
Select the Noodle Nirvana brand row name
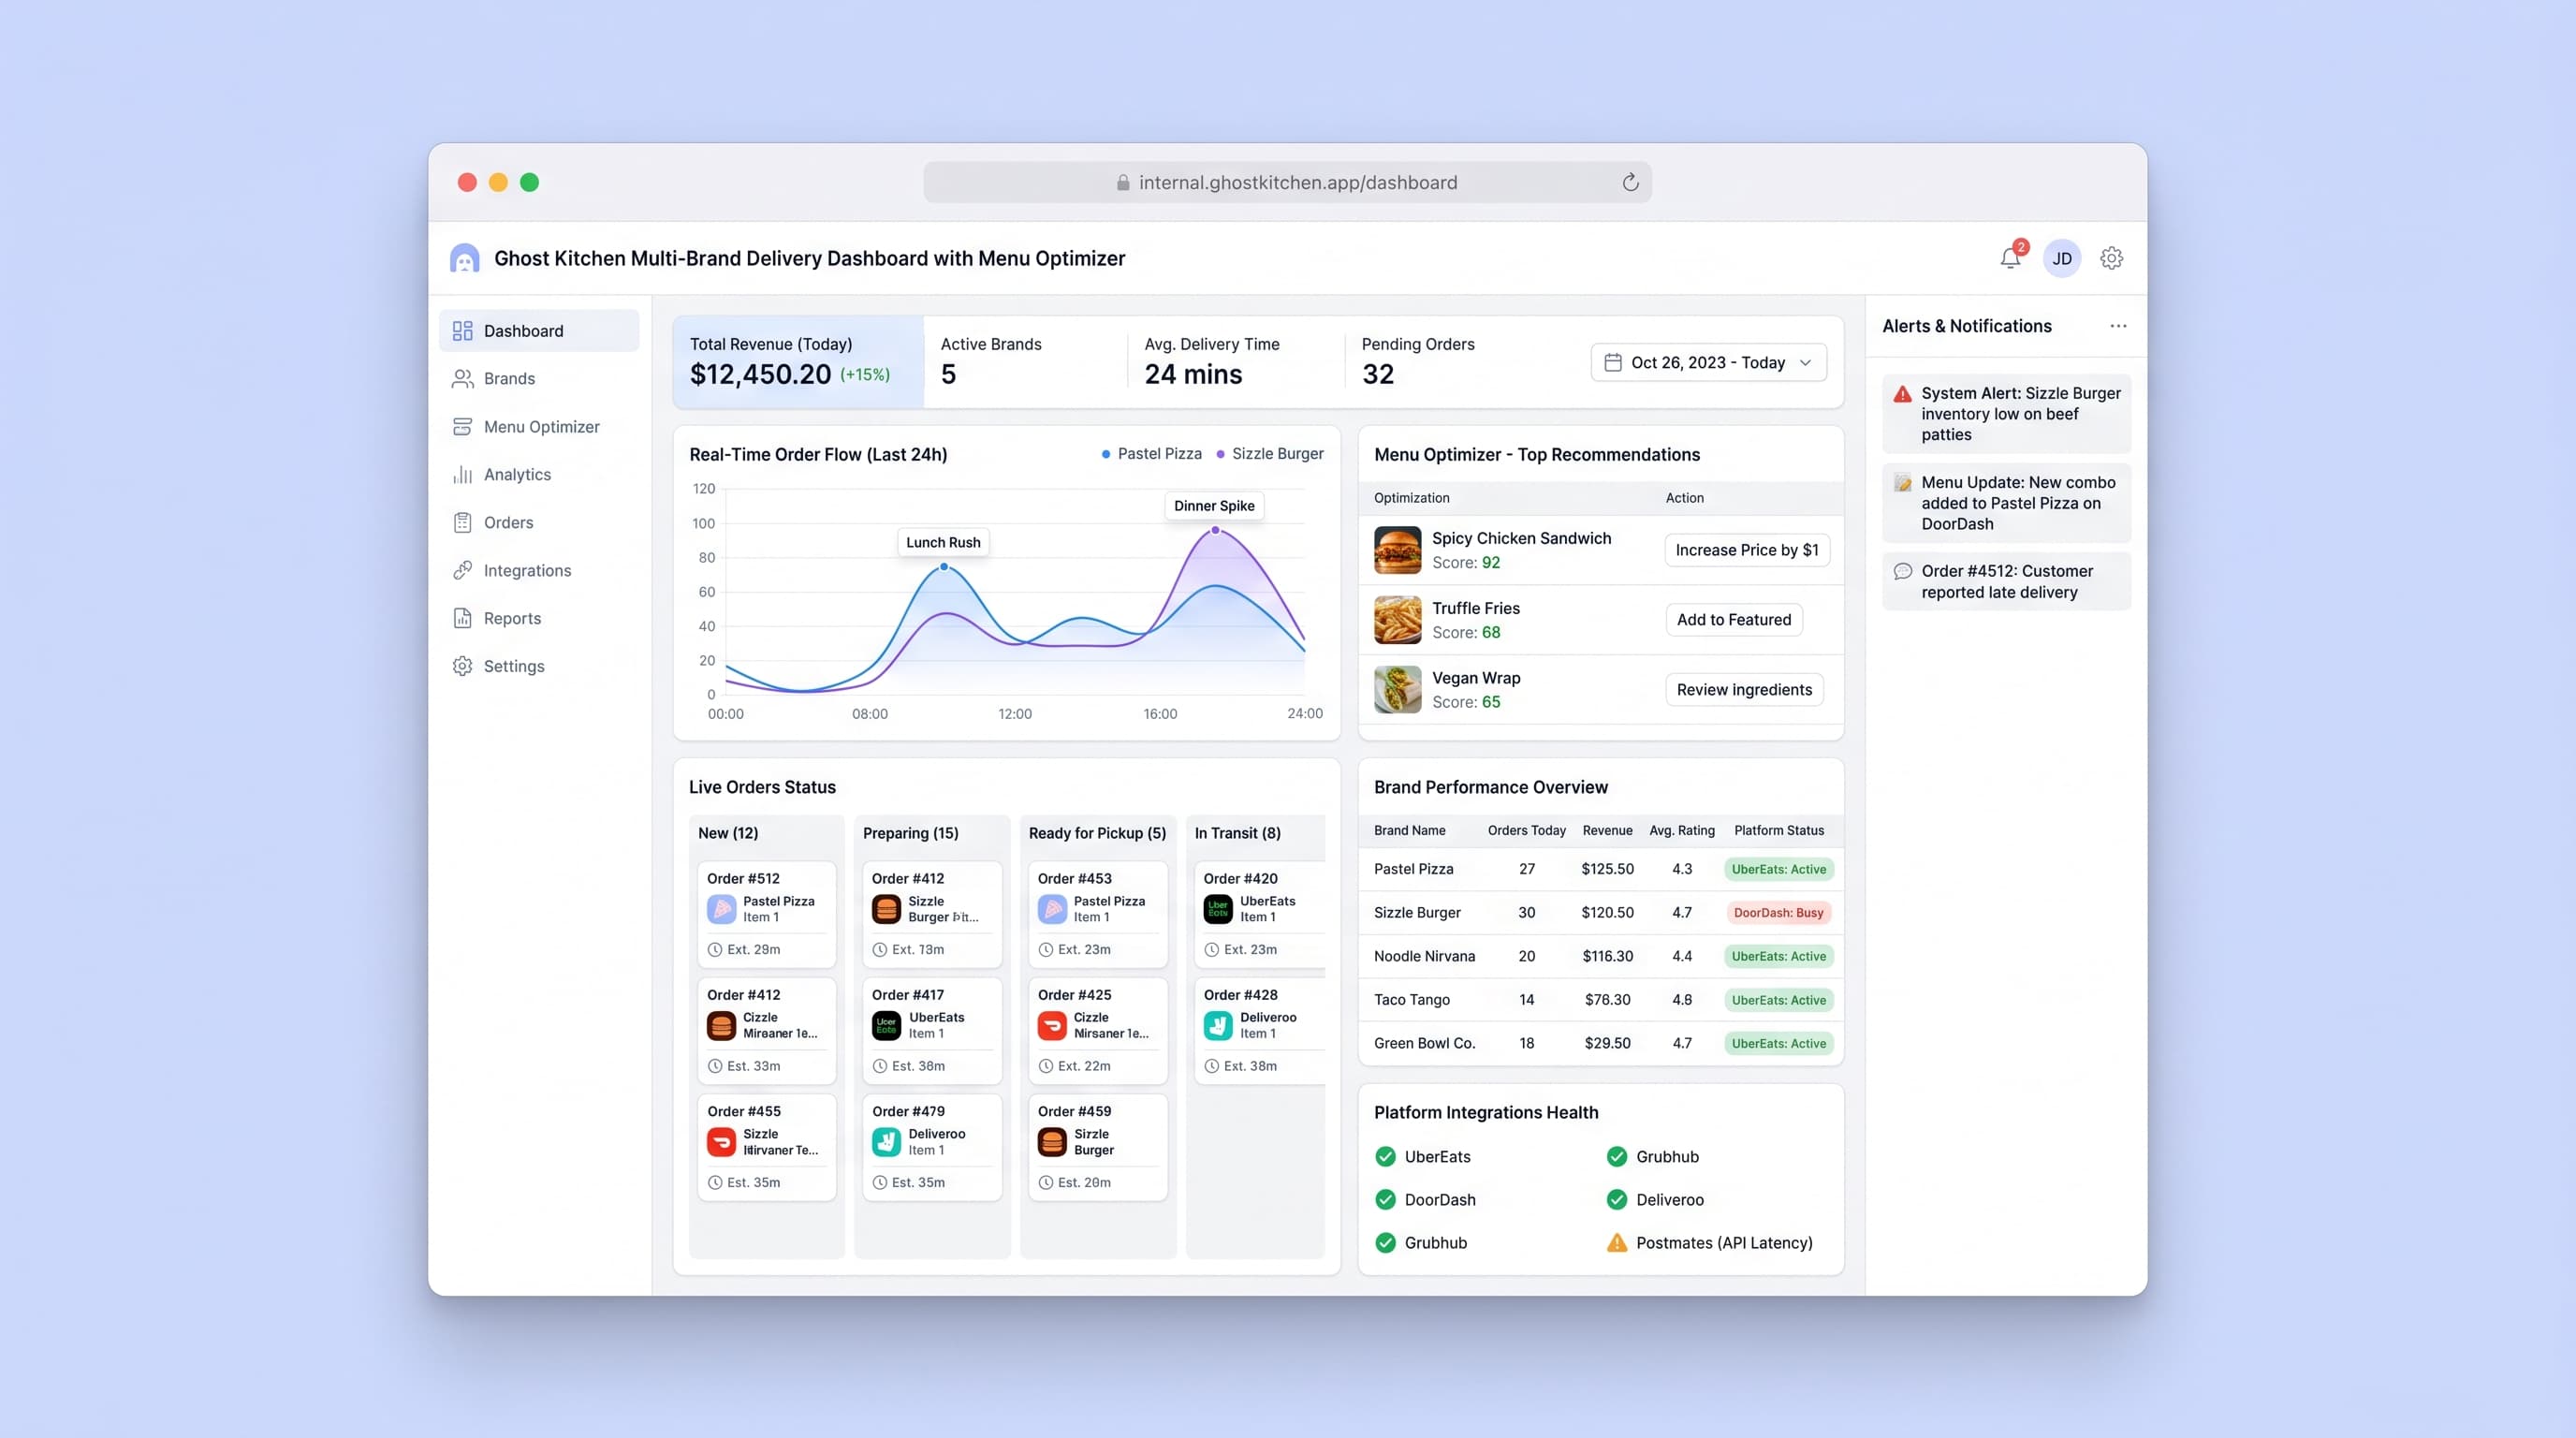pyautogui.click(x=1424, y=957)
